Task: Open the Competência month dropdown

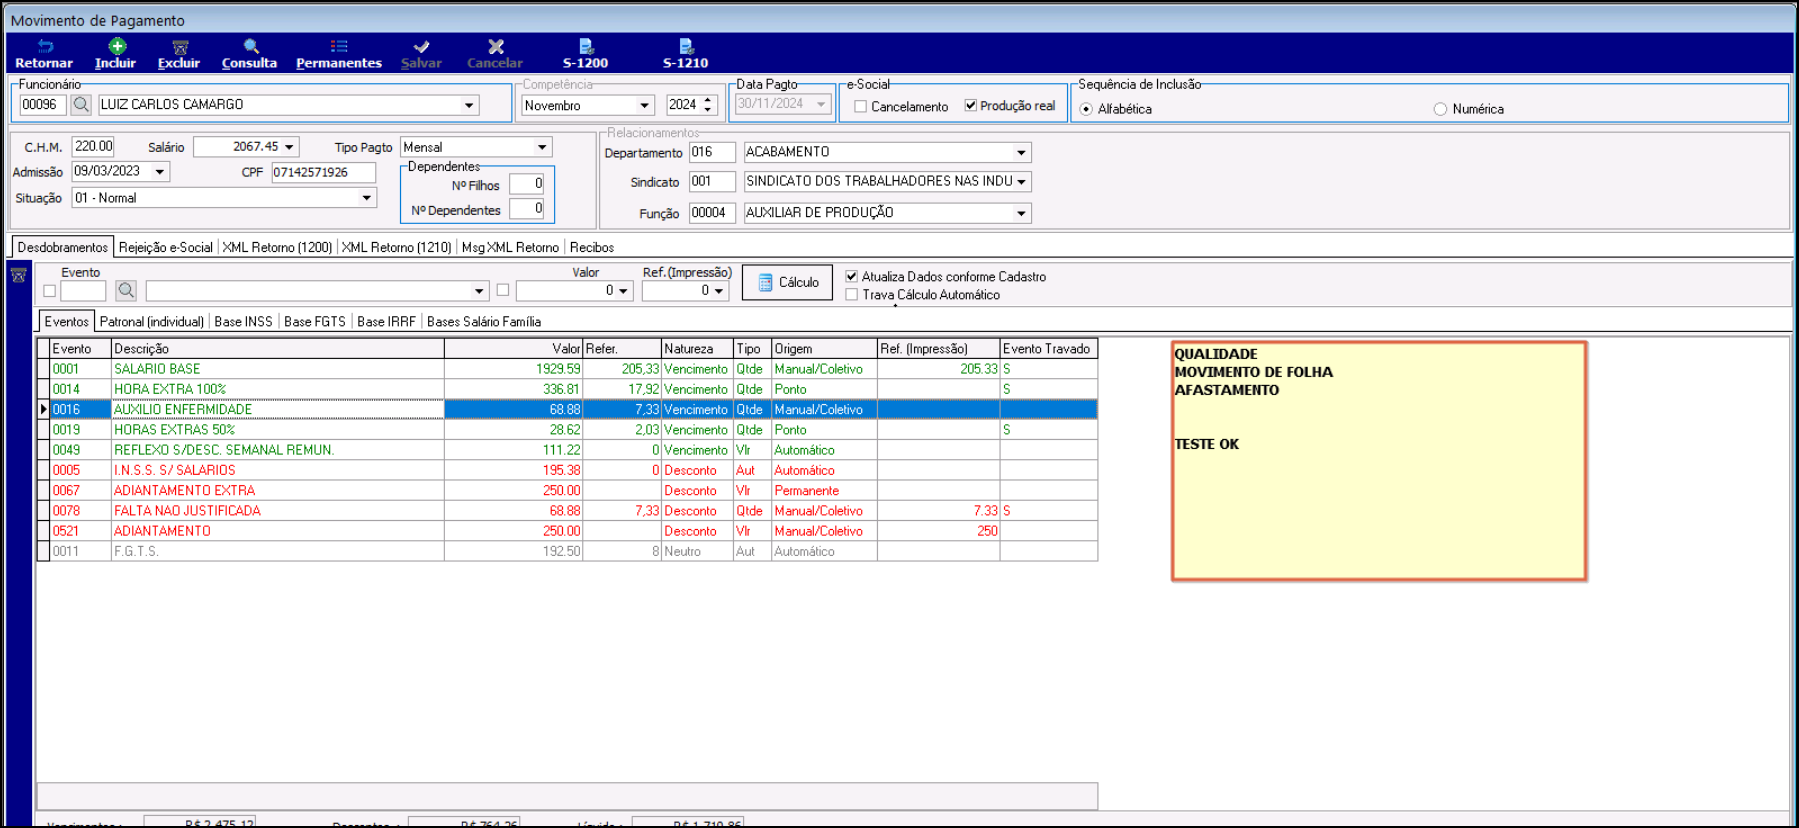Action: (x=645, y=105)
